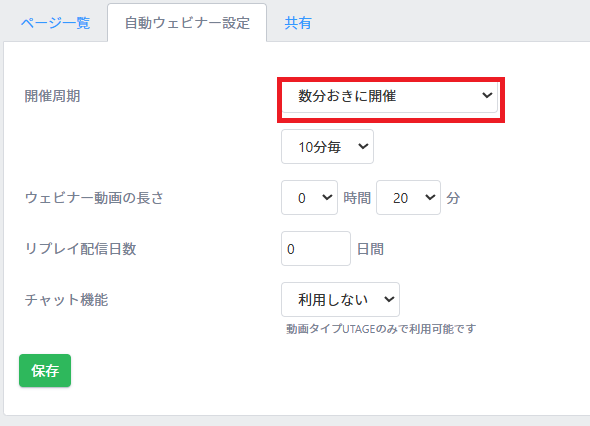Screen dimensions: 590x426
Task: Click the リプレイ配信日数 label
Action: [x=80, y=249]
